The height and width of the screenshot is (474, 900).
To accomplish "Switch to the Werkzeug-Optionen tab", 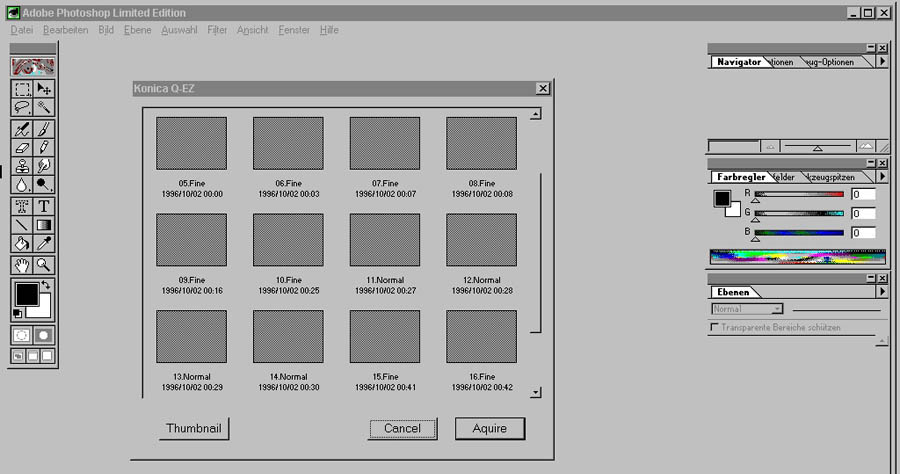I will pos(831,62).
